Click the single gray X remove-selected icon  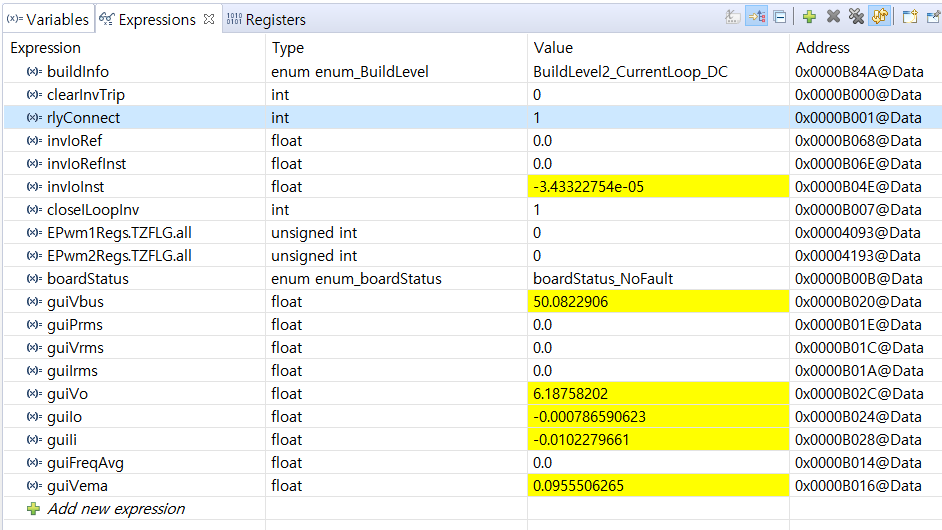tap(832, 17)
